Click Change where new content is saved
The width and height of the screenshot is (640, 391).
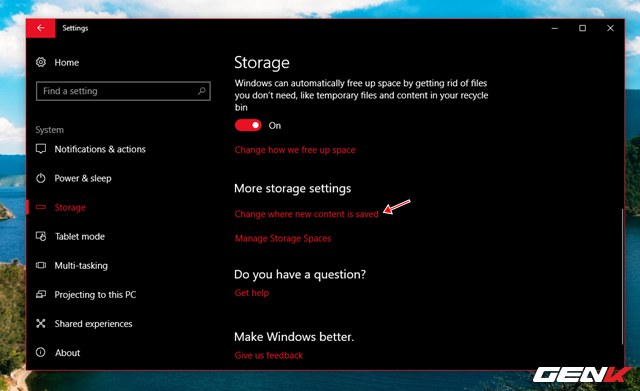click(307, 214)
